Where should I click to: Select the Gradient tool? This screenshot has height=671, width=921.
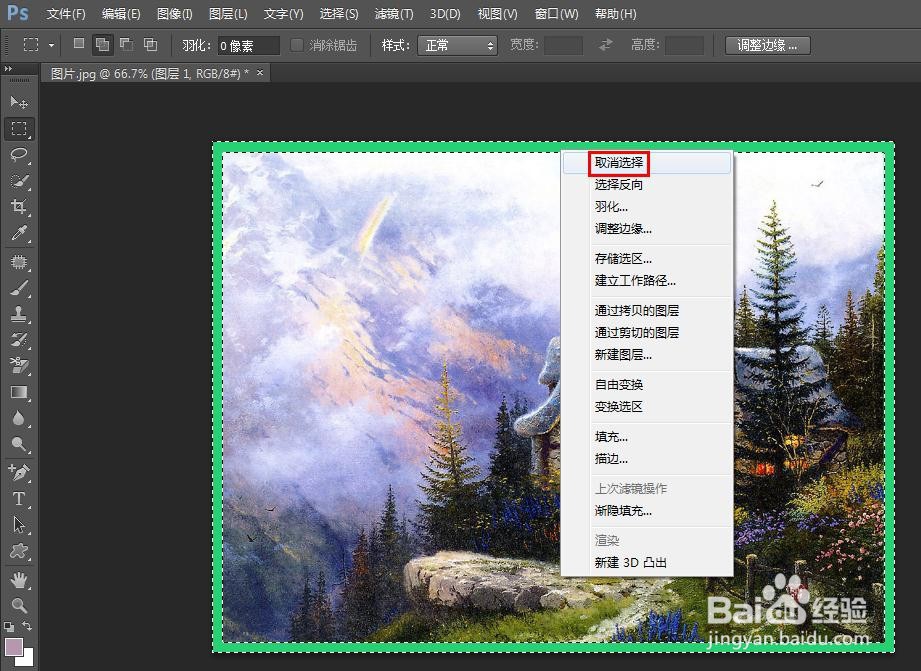(x=18, y=391)
